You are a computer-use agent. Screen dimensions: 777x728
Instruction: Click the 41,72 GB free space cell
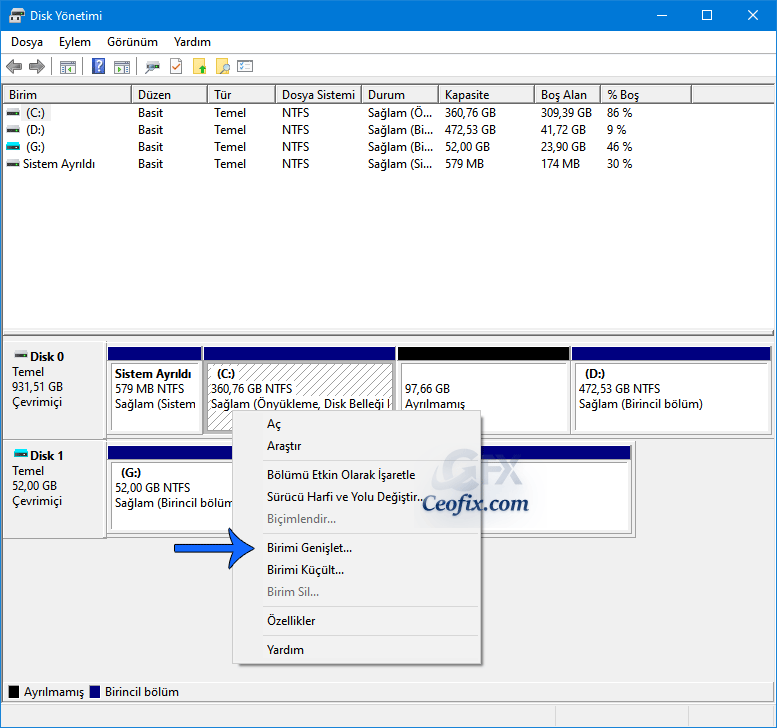point(563,130)
